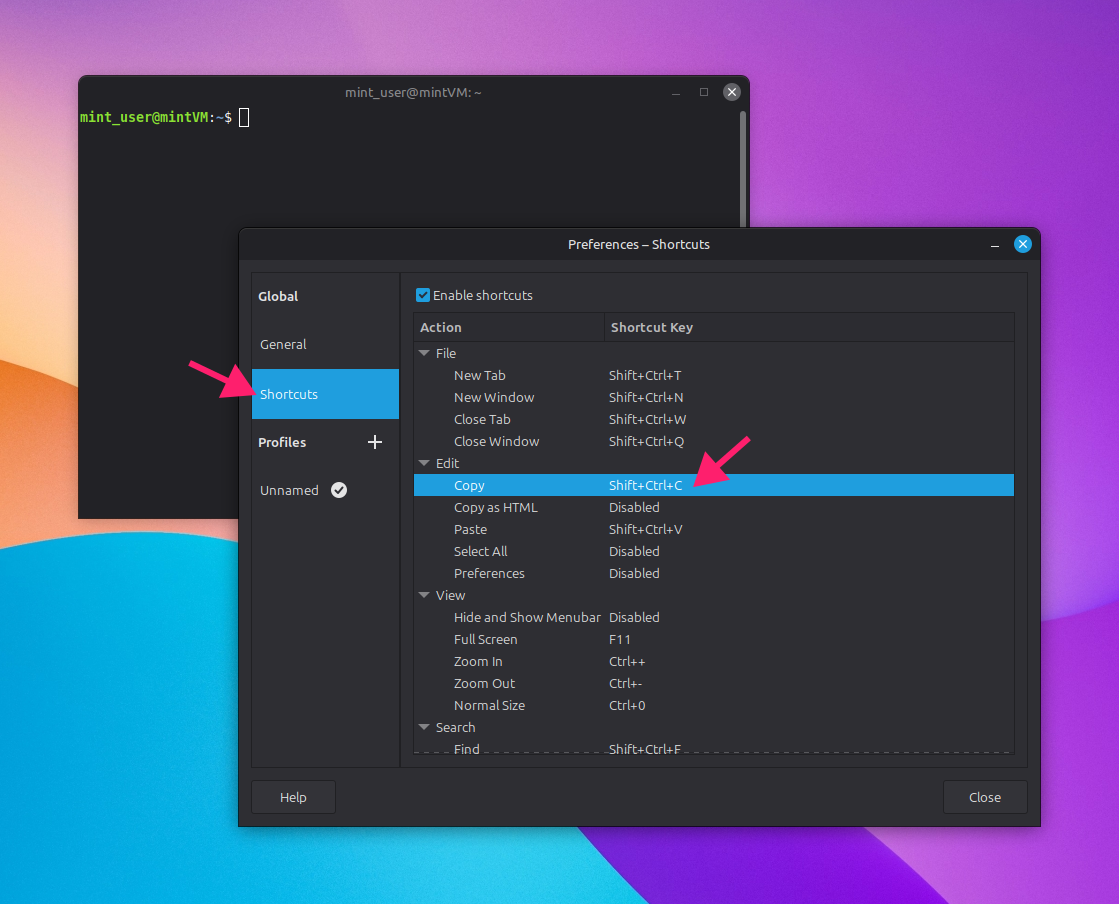Edit the Shift+Ctrl+V shortcut for Paste

point(646,529)
